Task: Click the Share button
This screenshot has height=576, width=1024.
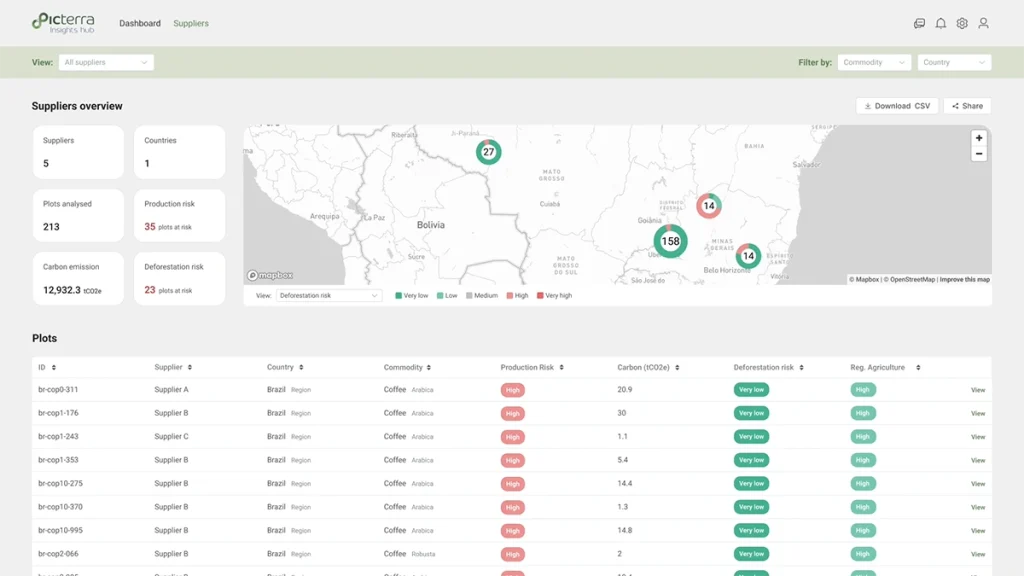Action: 967,106
